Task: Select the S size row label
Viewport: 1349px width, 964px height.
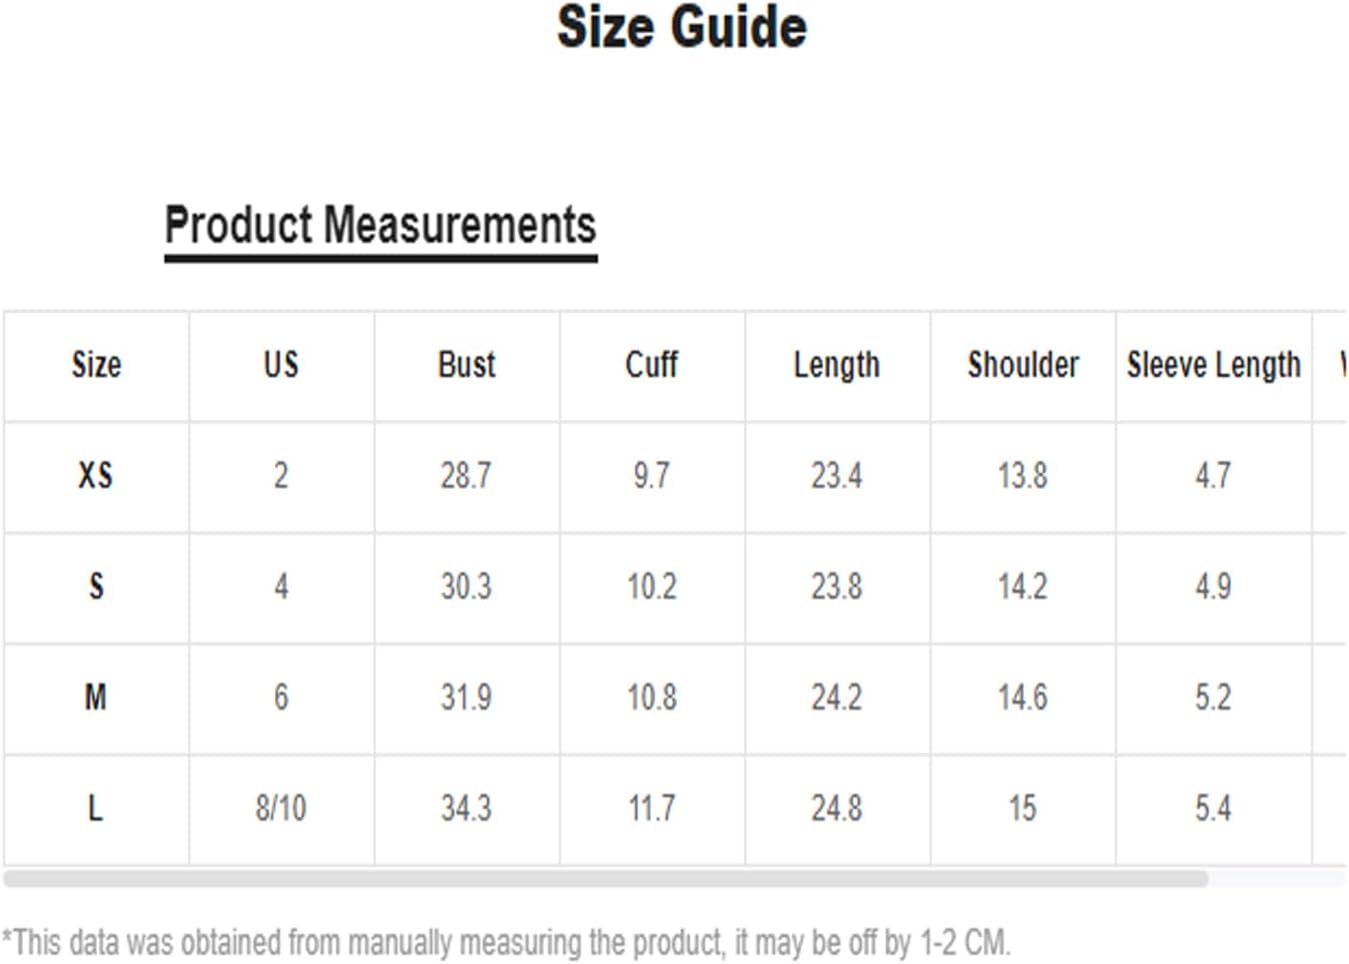Action: pyautogui.click(x=96, y=586)
